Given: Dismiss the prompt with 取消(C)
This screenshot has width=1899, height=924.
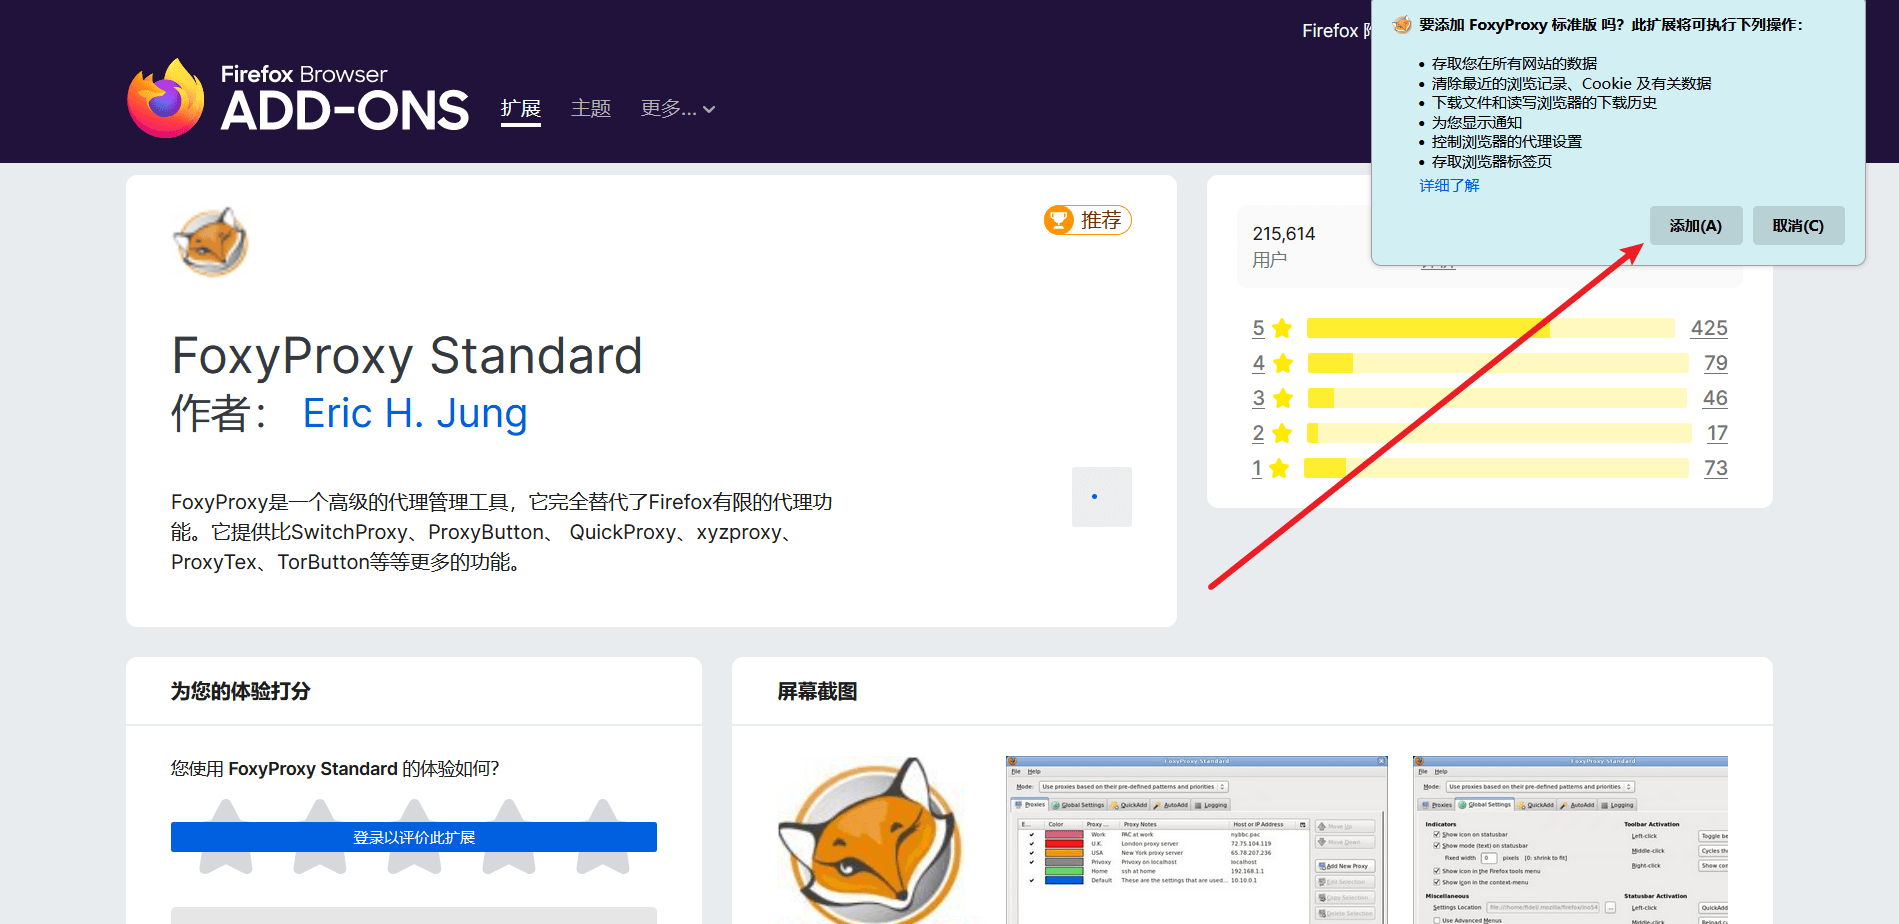Looking at the screenshot, I should tap(1798, 226).
